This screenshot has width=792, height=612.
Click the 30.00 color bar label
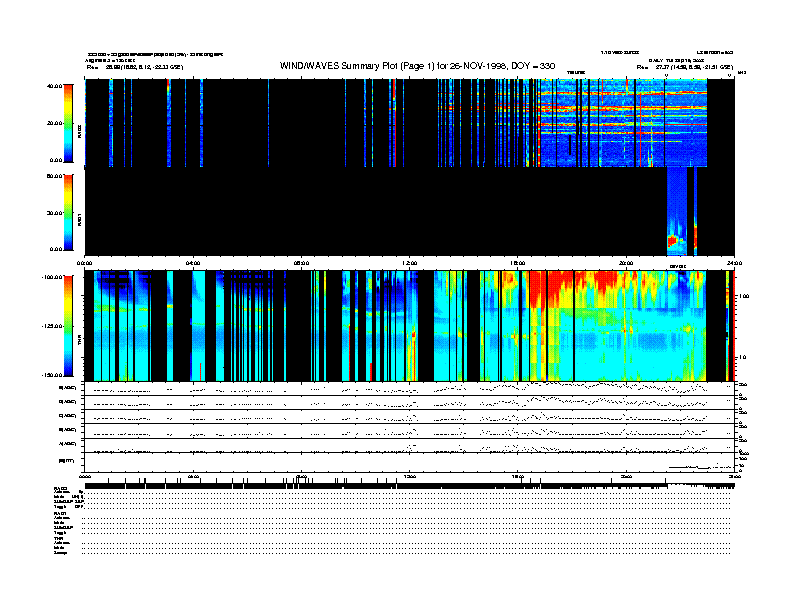click(54, 213)
